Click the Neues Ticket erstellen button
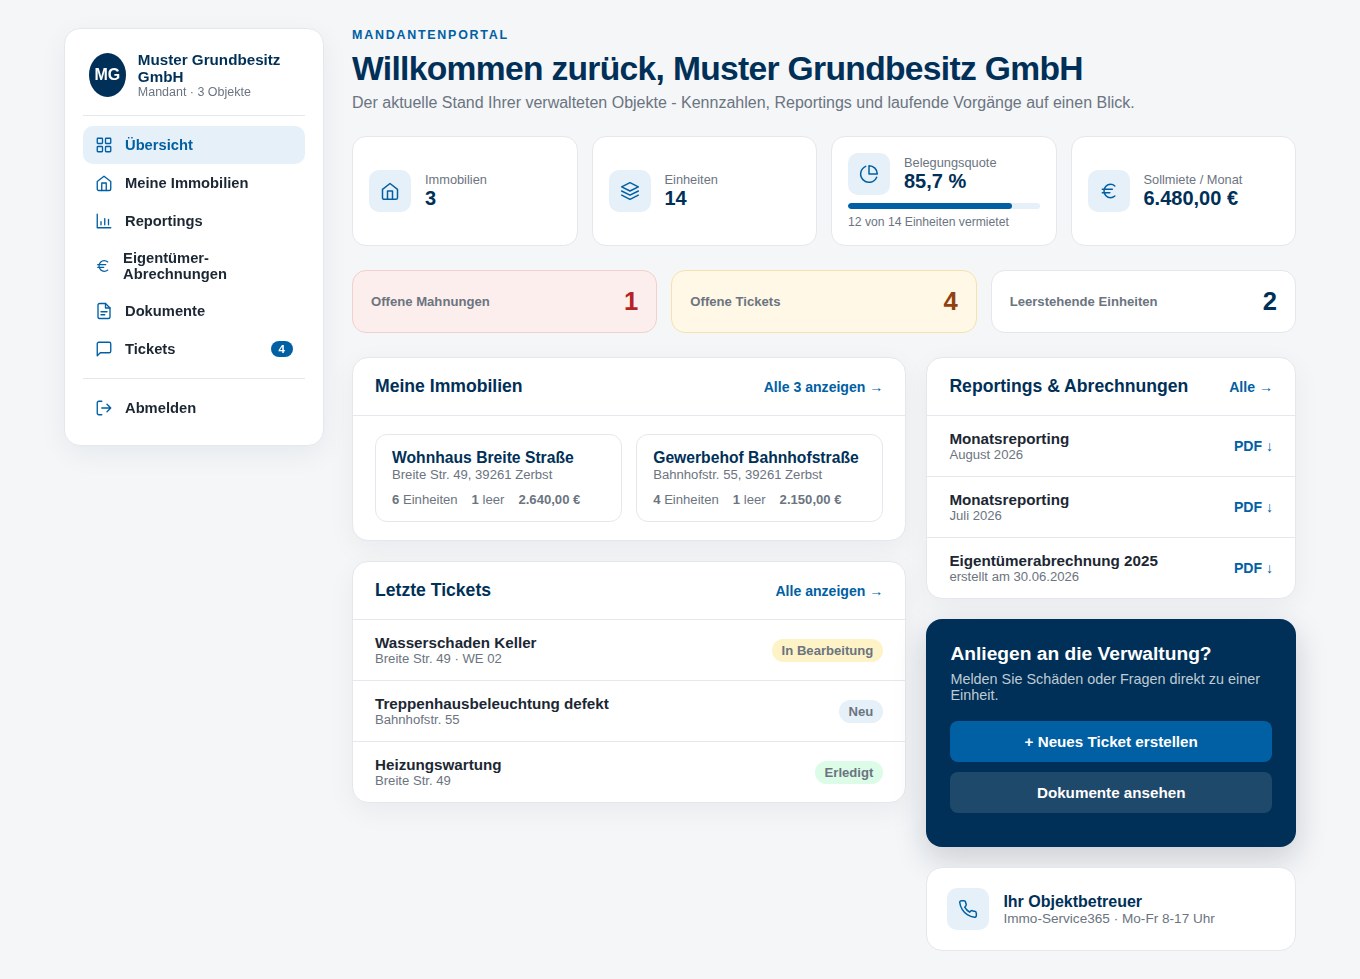 (1111, 742)
